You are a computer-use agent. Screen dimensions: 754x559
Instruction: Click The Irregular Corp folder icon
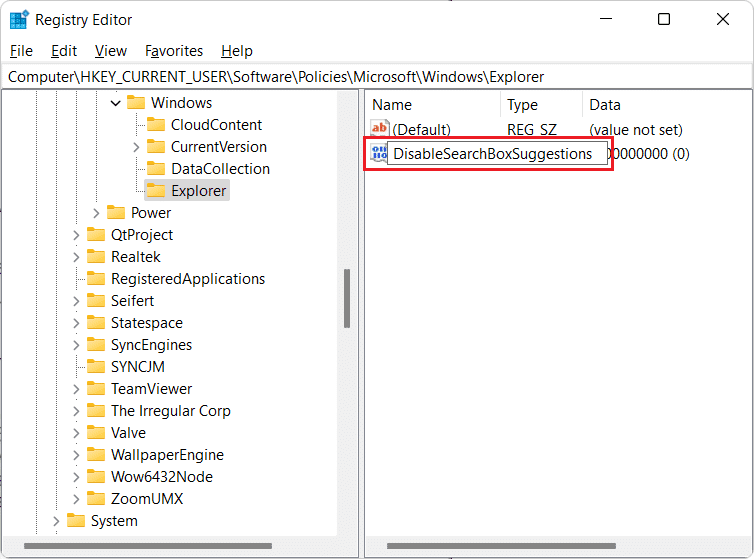pos(96,411)
